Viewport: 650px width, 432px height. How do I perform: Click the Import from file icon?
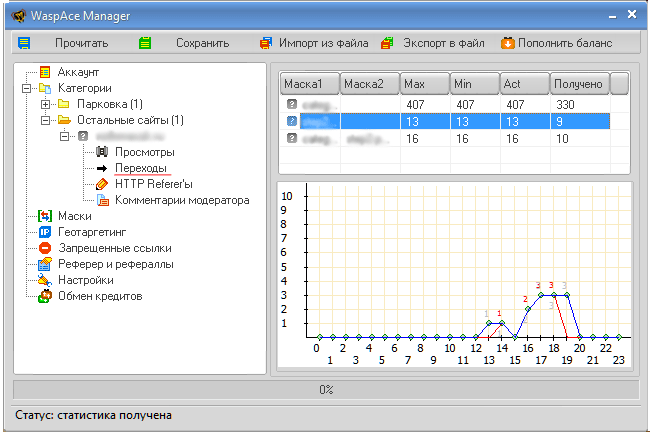266,43
